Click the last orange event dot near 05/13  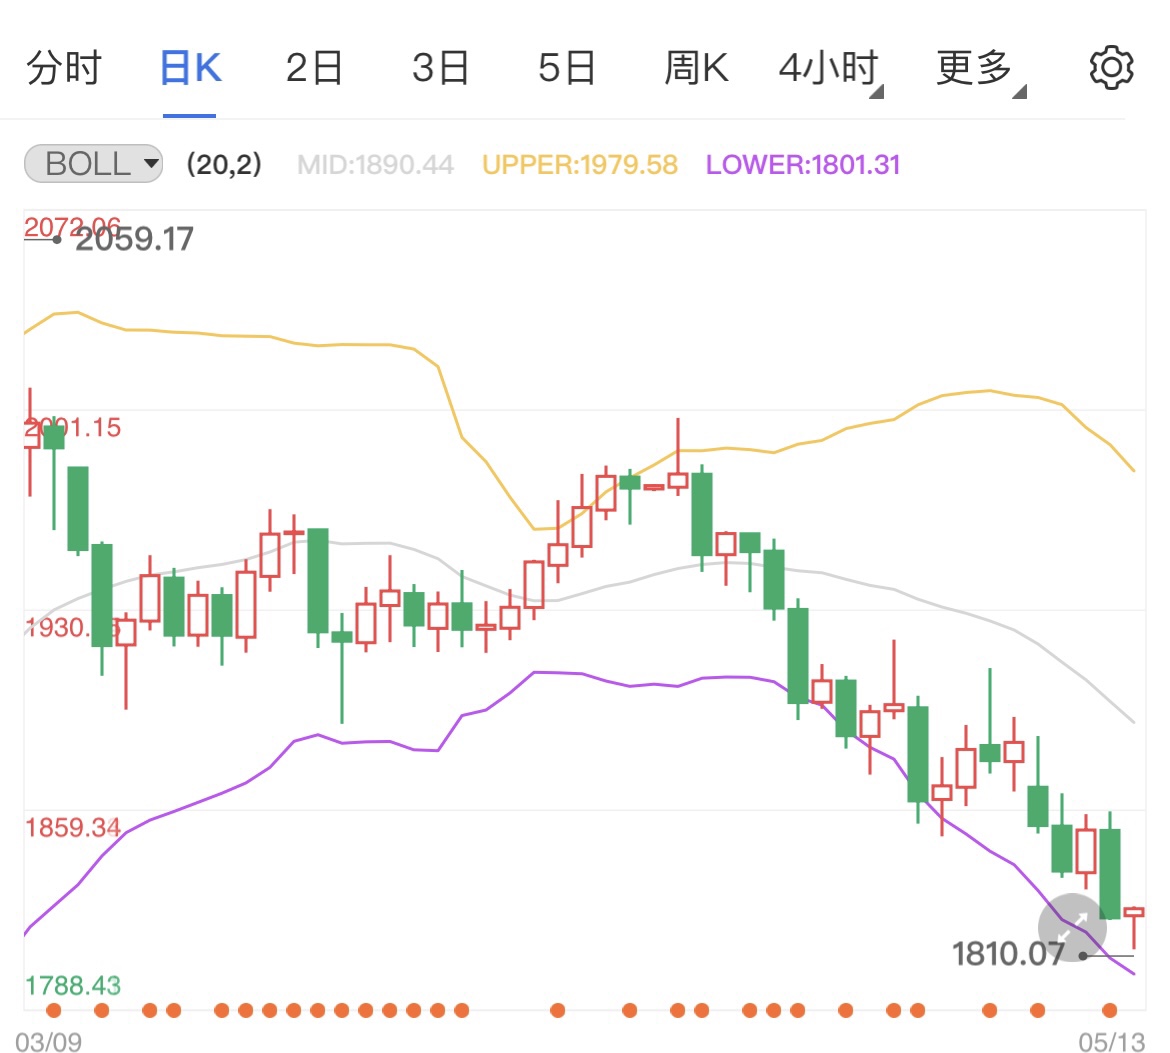pyautogui.click(x=1110, y=1010)
